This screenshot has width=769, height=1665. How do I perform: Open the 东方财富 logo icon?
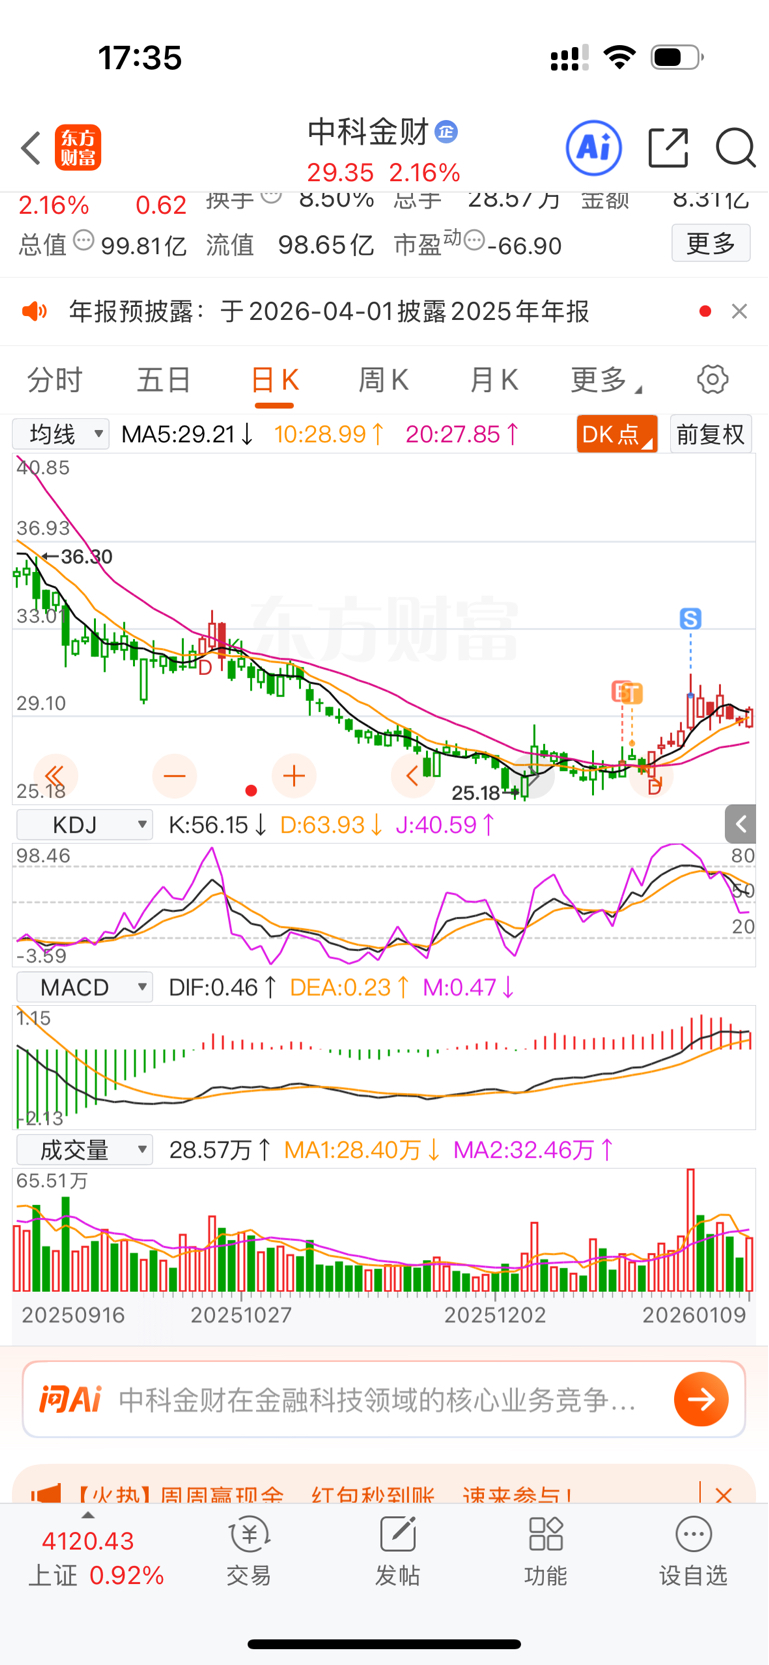pyautogui.click(x=78, y=148)
